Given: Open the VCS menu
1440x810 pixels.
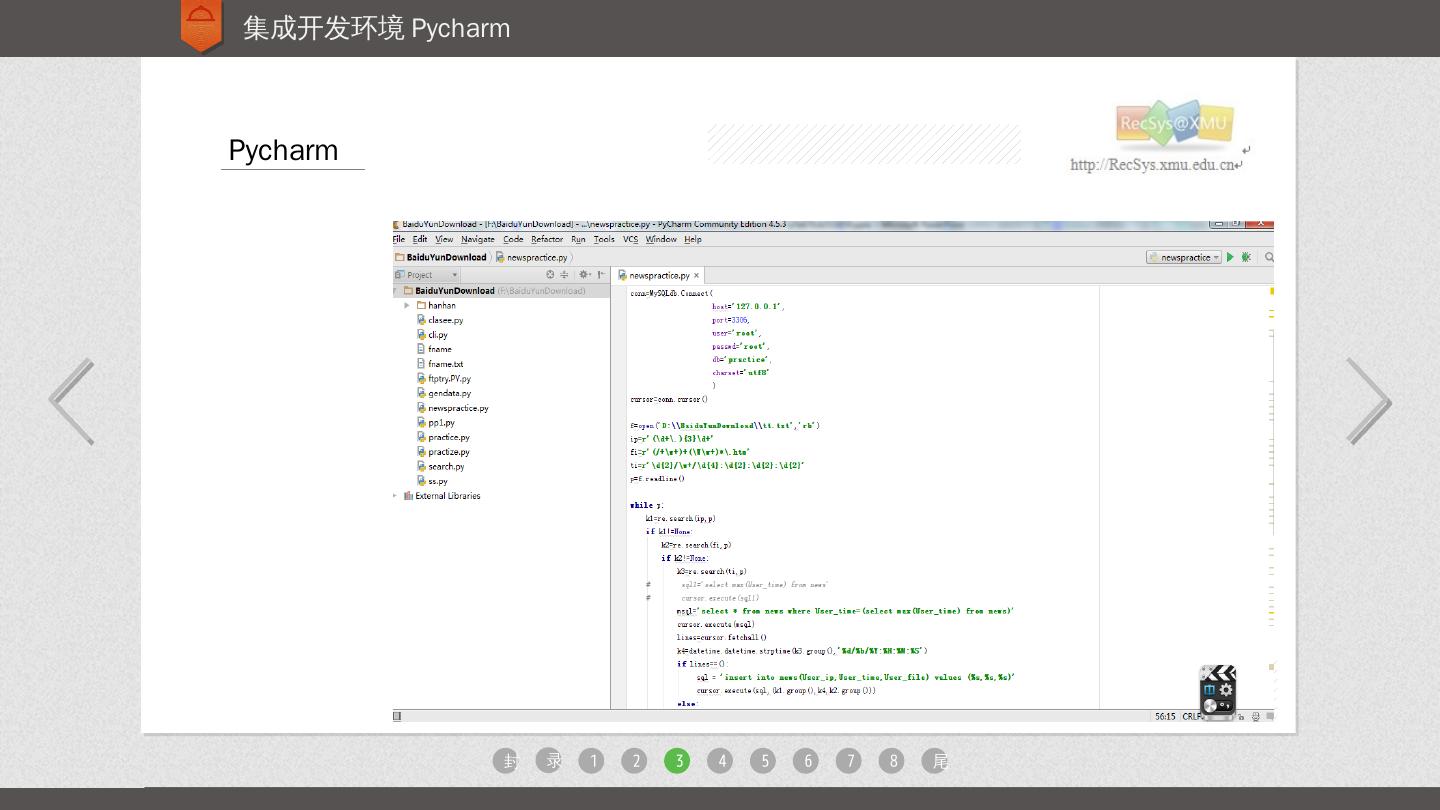Looking at the screenshot, I should [630, 239].
